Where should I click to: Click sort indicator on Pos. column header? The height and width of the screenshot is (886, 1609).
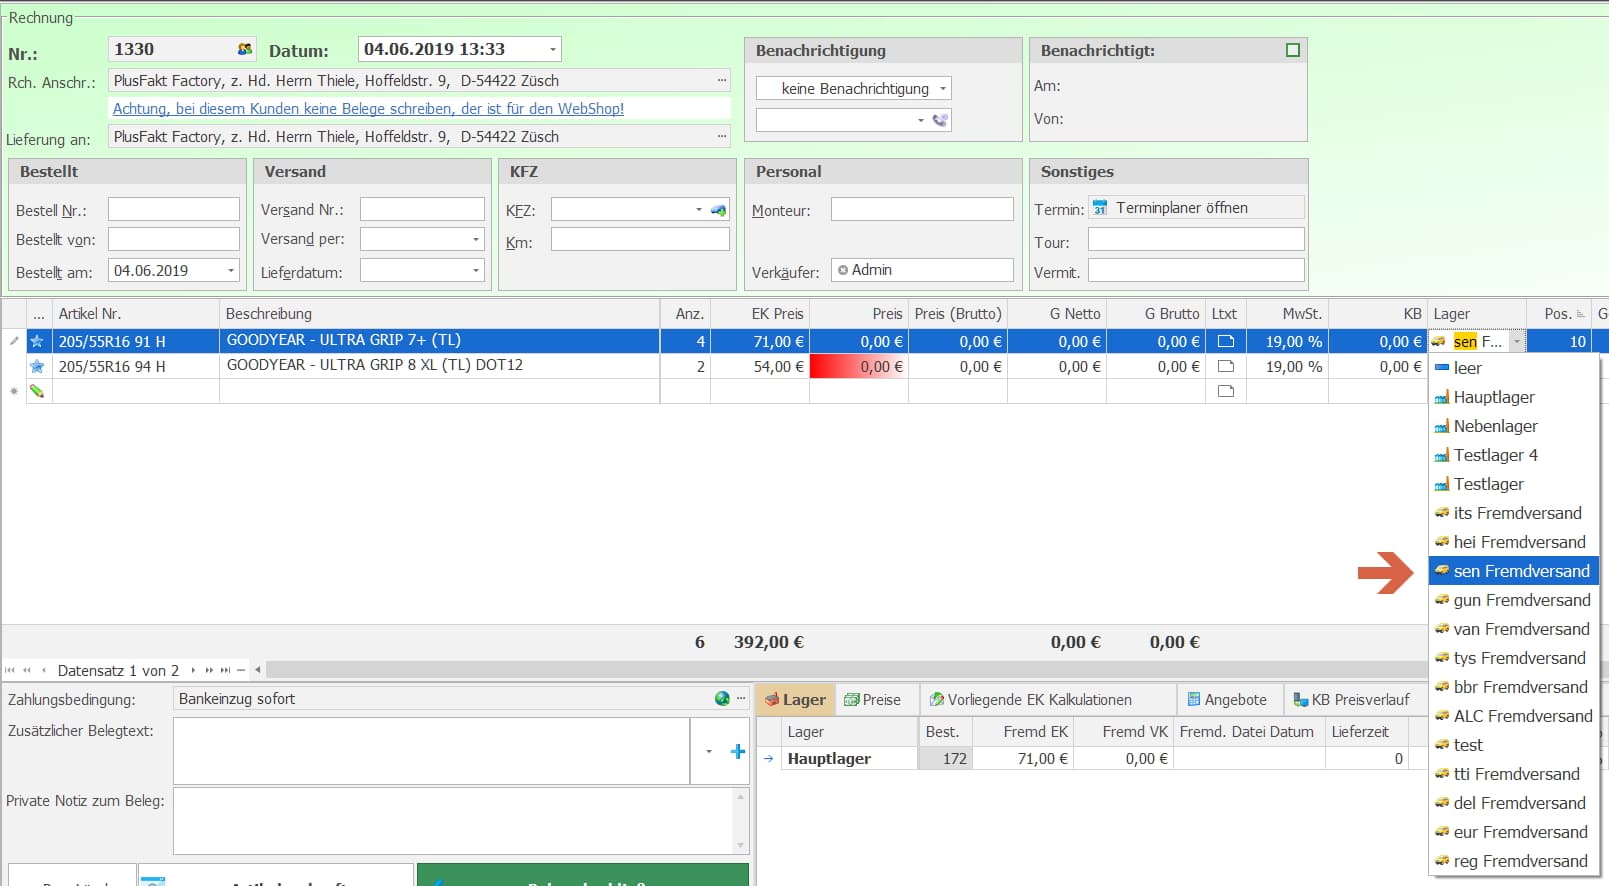click(x=1581, y=314)
